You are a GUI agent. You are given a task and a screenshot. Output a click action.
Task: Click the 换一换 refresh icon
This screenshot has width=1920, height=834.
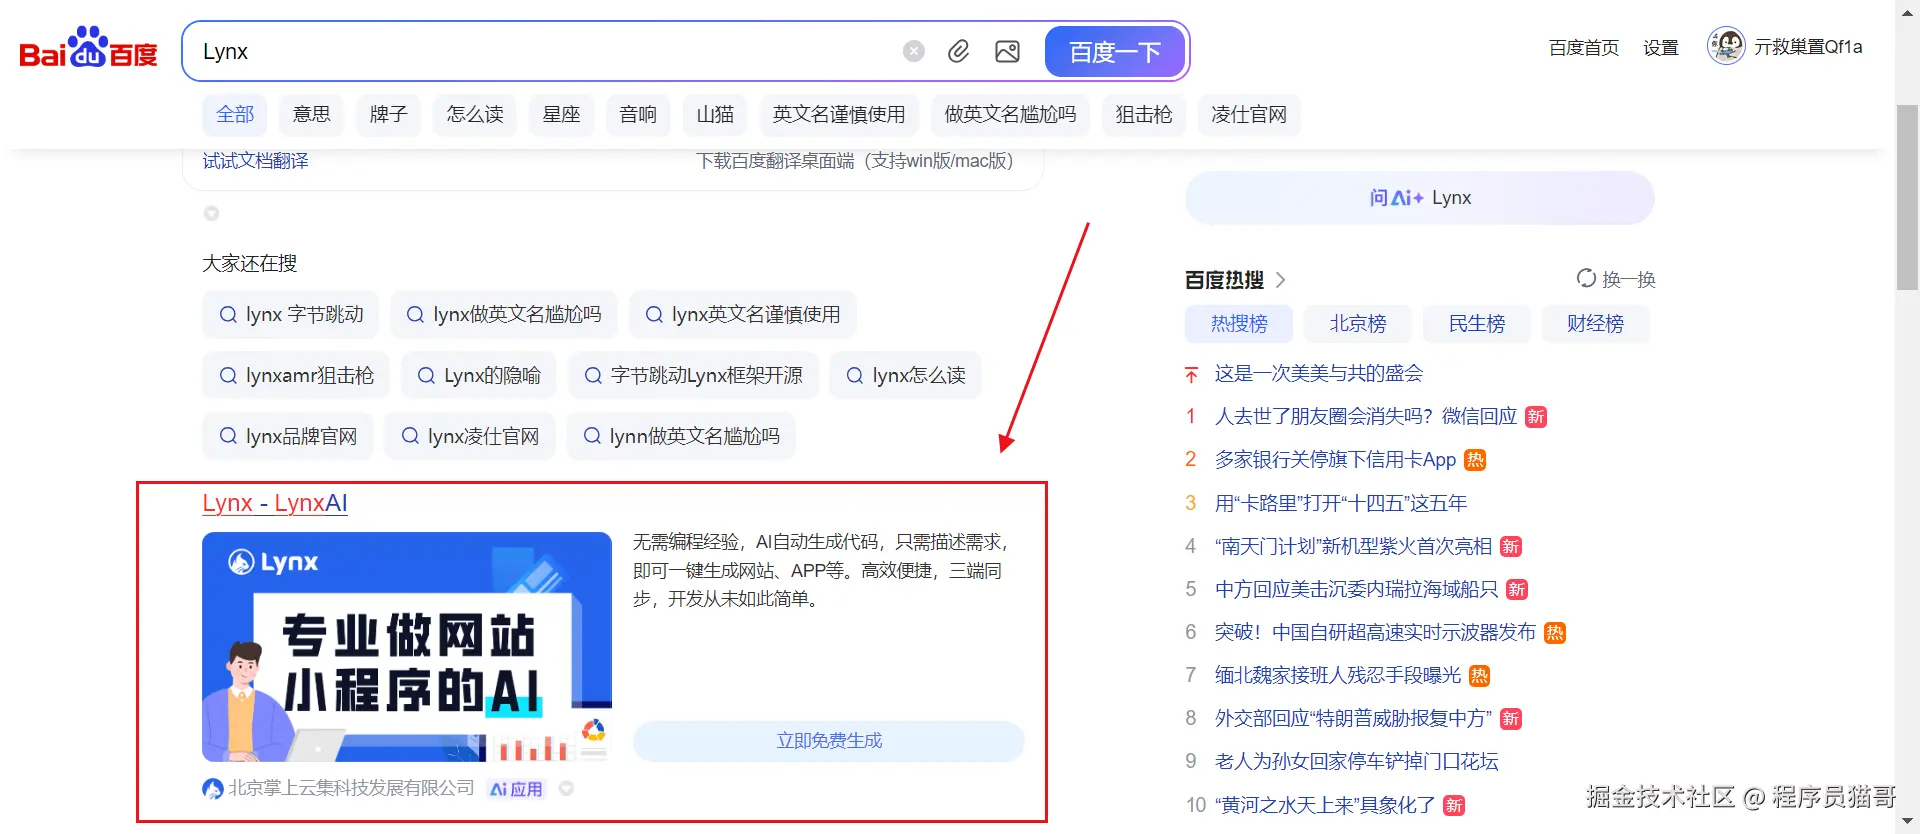[x=1586, y=278]
